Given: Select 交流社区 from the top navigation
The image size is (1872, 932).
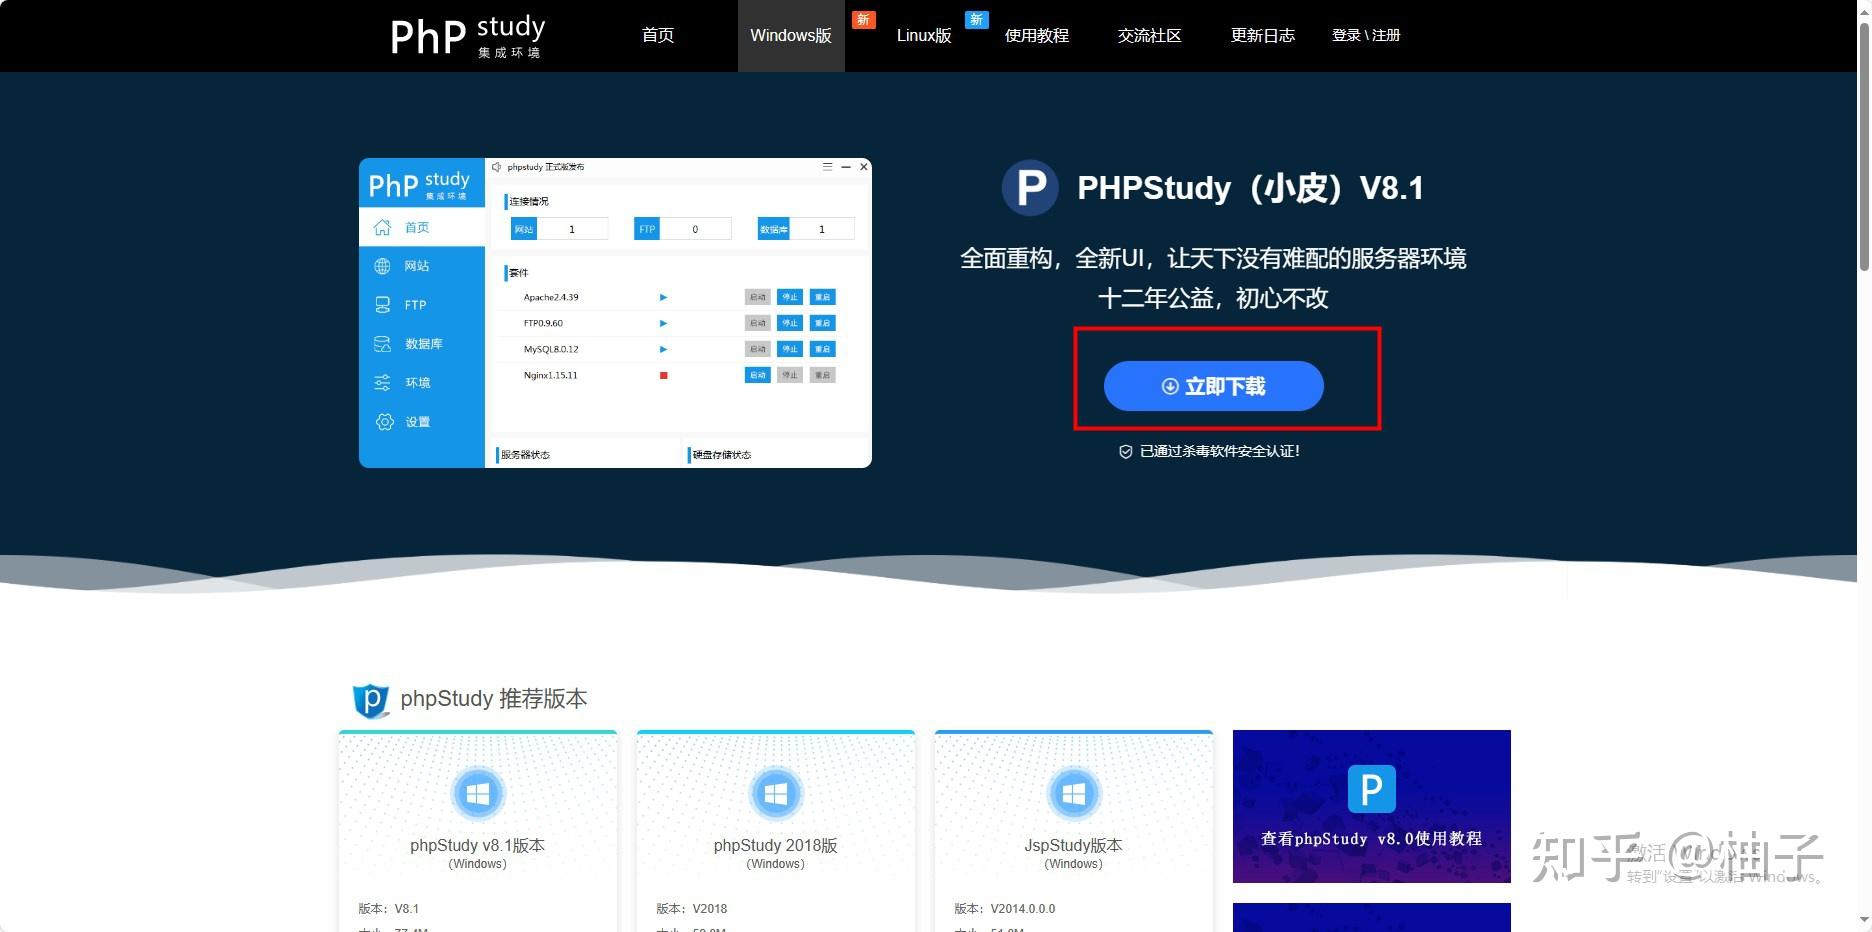Looking at the screenshot, I should [1148, 35].
